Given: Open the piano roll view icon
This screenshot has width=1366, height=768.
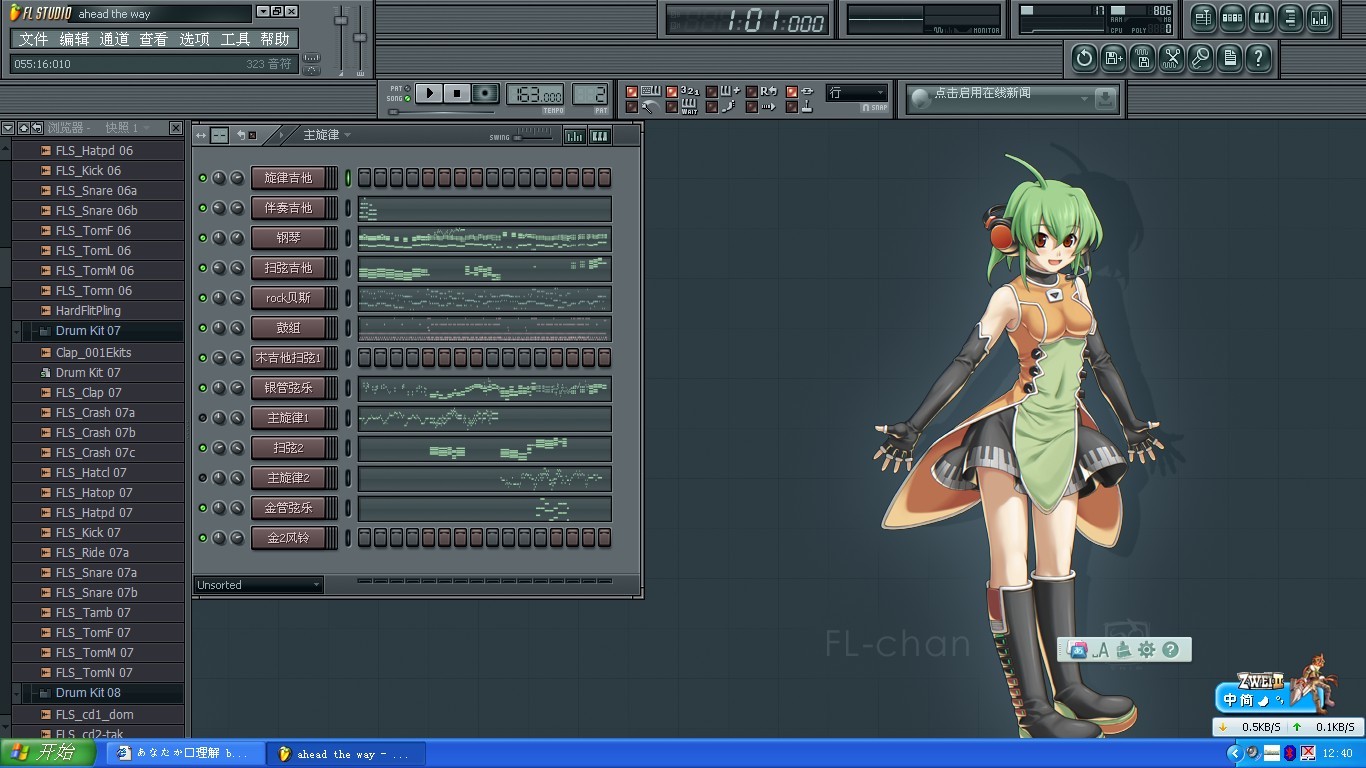Looking at the screenshot, I should (x=1261, y=17).
